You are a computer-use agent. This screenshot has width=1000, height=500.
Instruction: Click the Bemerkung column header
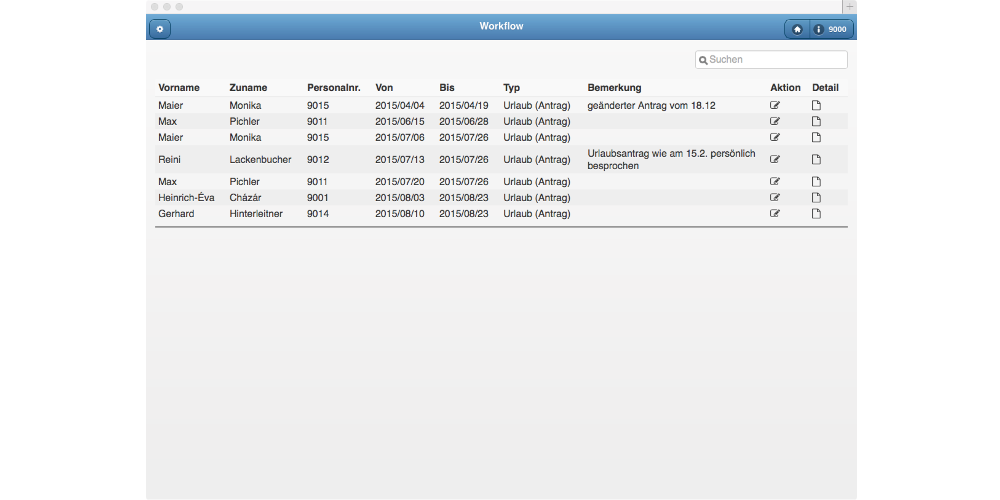point(614,88)
